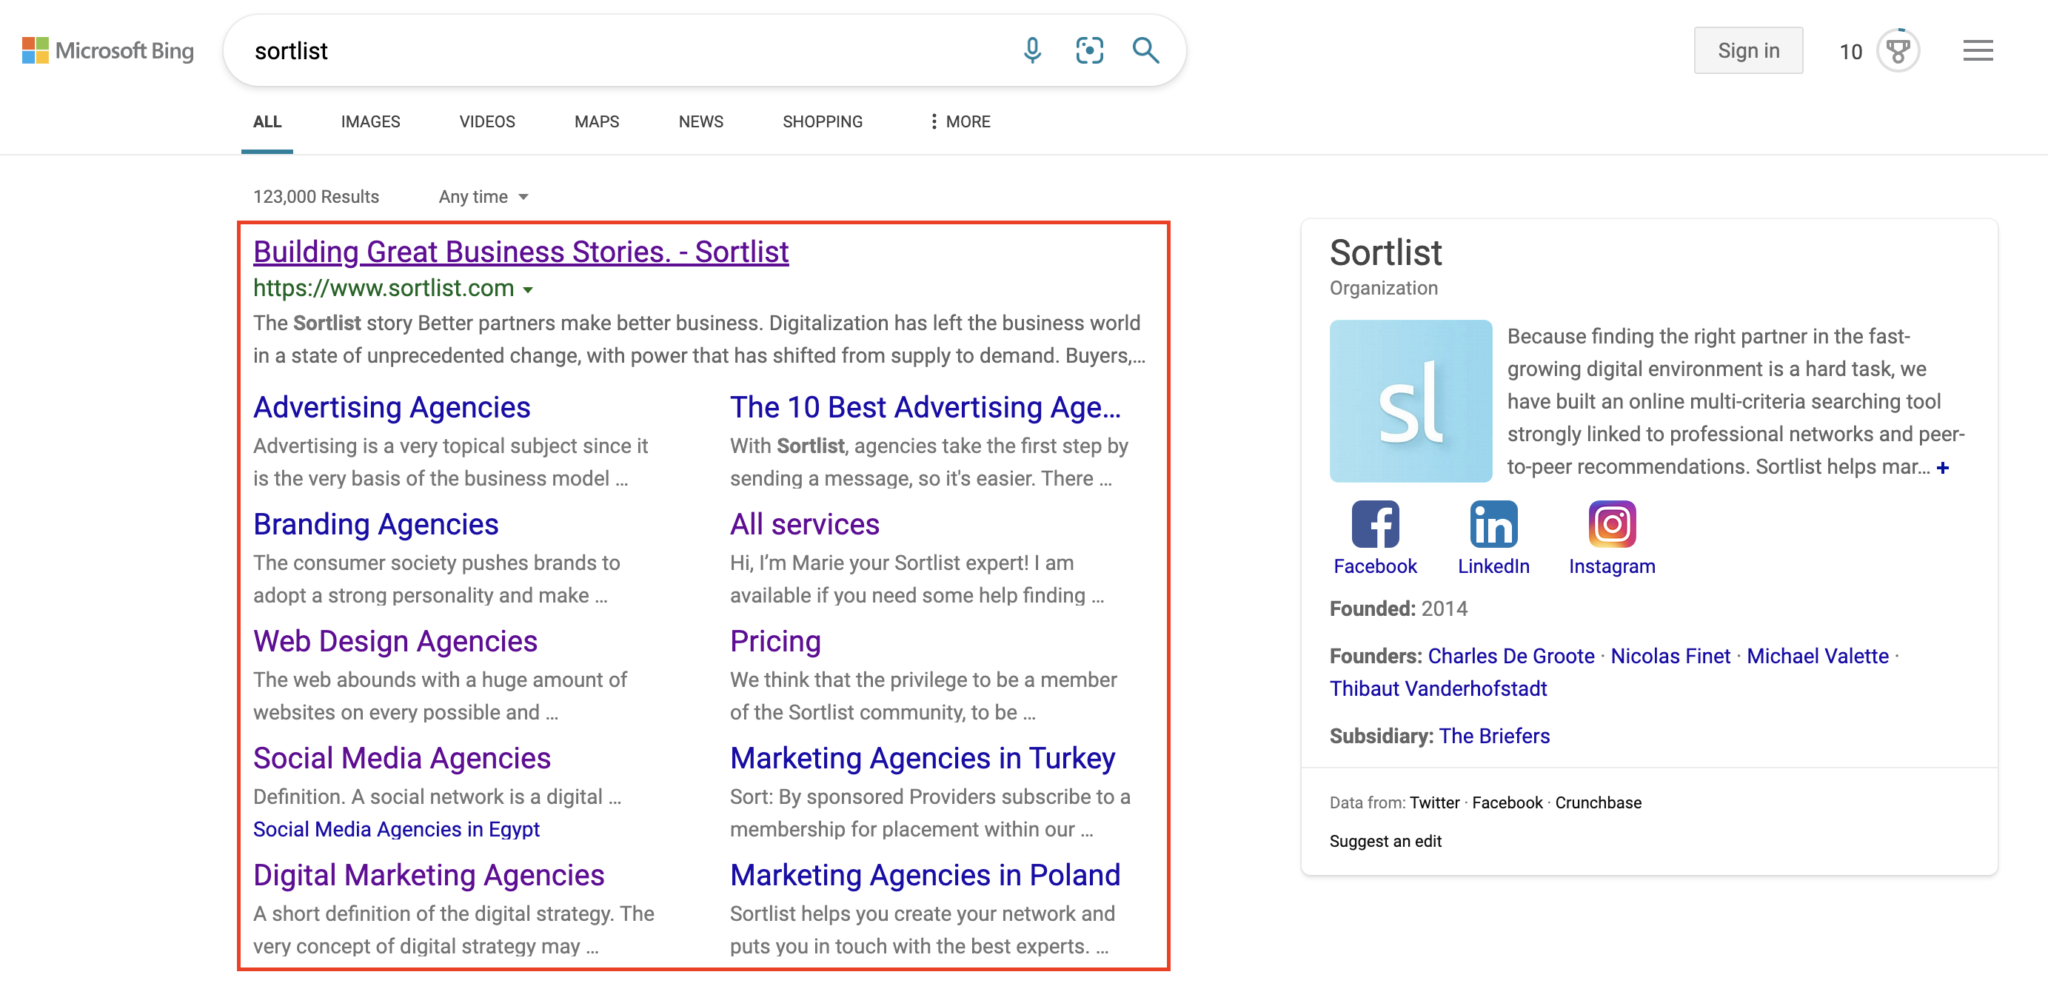2048x986 pixels.
Task: Open visual search with the camera icon
Action: pyautogui.click(x=1089, y=50)
